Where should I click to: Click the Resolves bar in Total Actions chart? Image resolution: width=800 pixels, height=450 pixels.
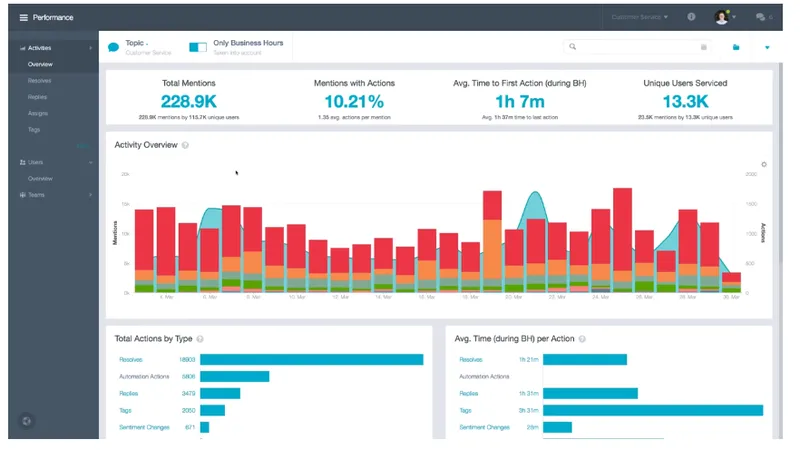coord(312,360)
